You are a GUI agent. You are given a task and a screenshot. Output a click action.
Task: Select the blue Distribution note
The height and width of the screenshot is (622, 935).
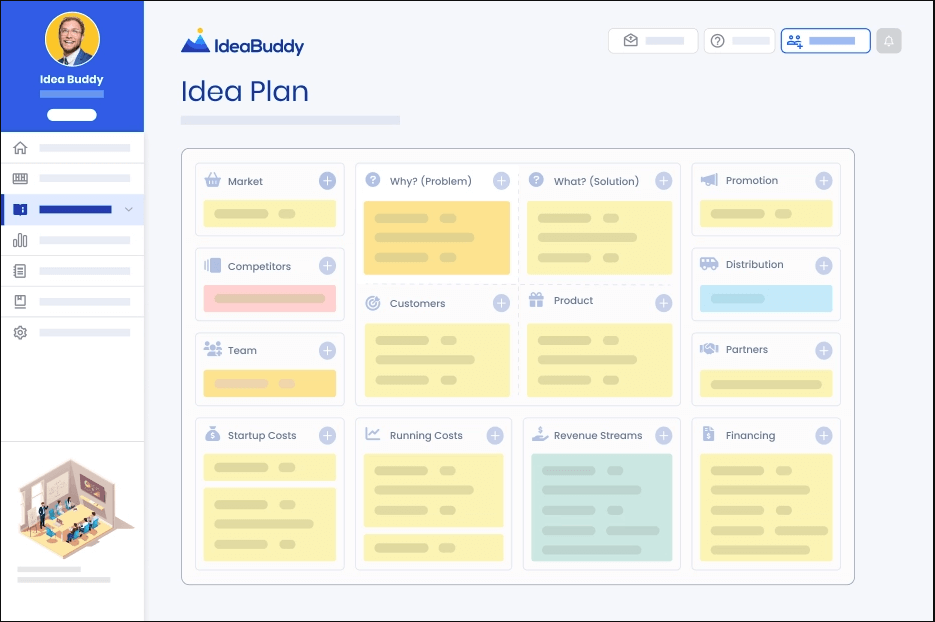tap(765, 298)
